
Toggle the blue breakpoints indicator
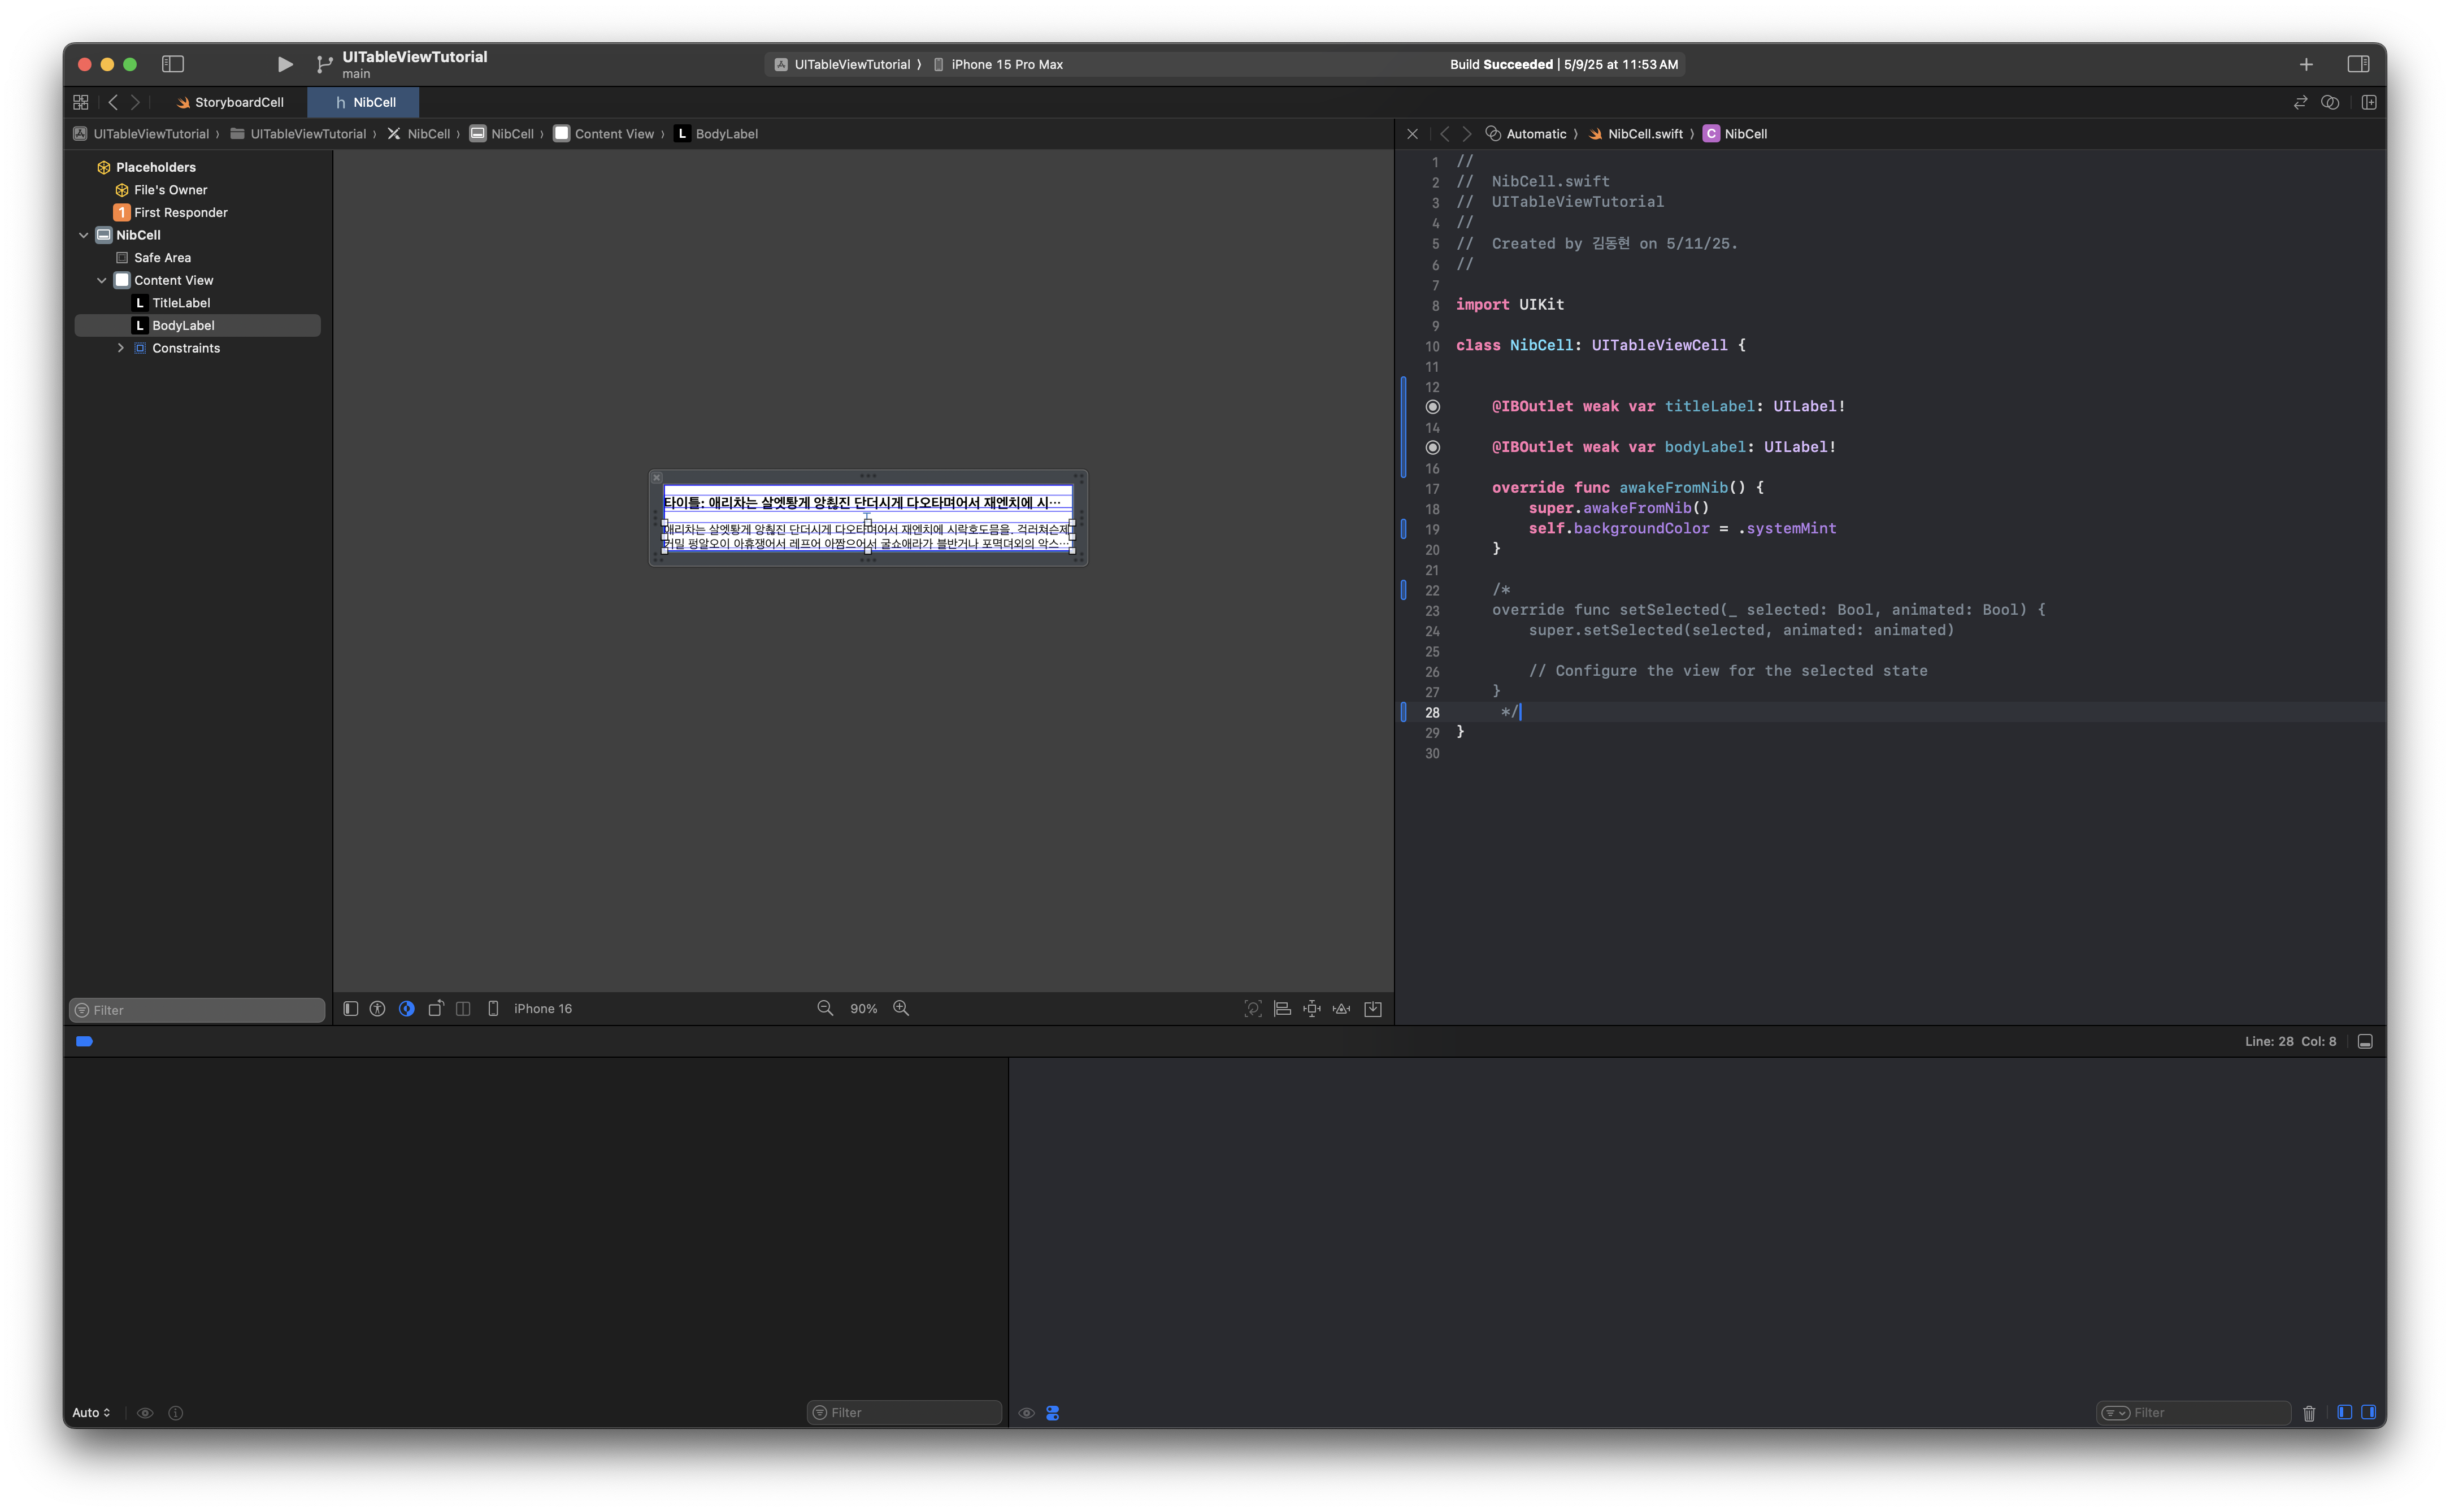84,1041
